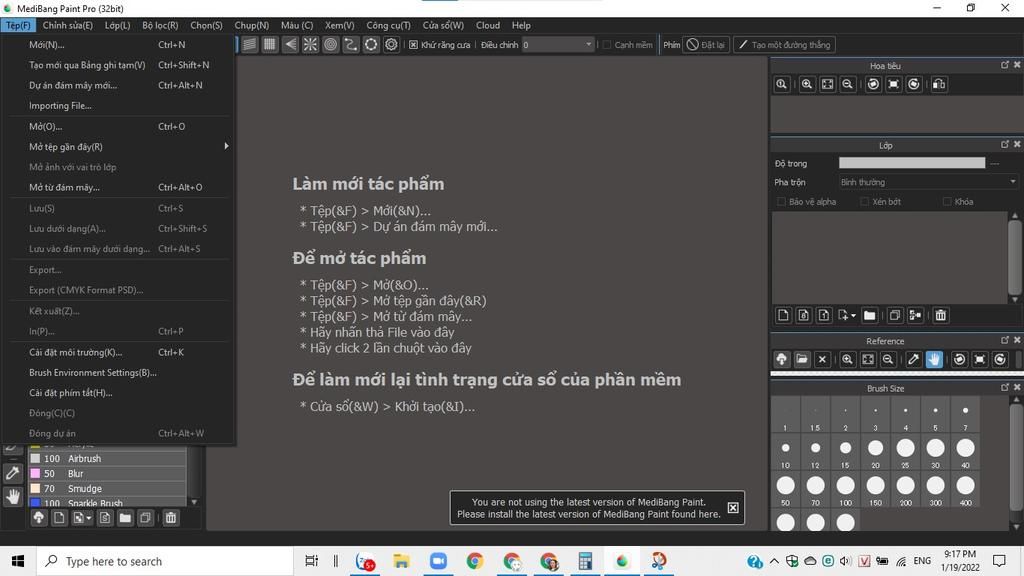Click the Navigator zoom 100% magnifier icon

tap(782, 84)
